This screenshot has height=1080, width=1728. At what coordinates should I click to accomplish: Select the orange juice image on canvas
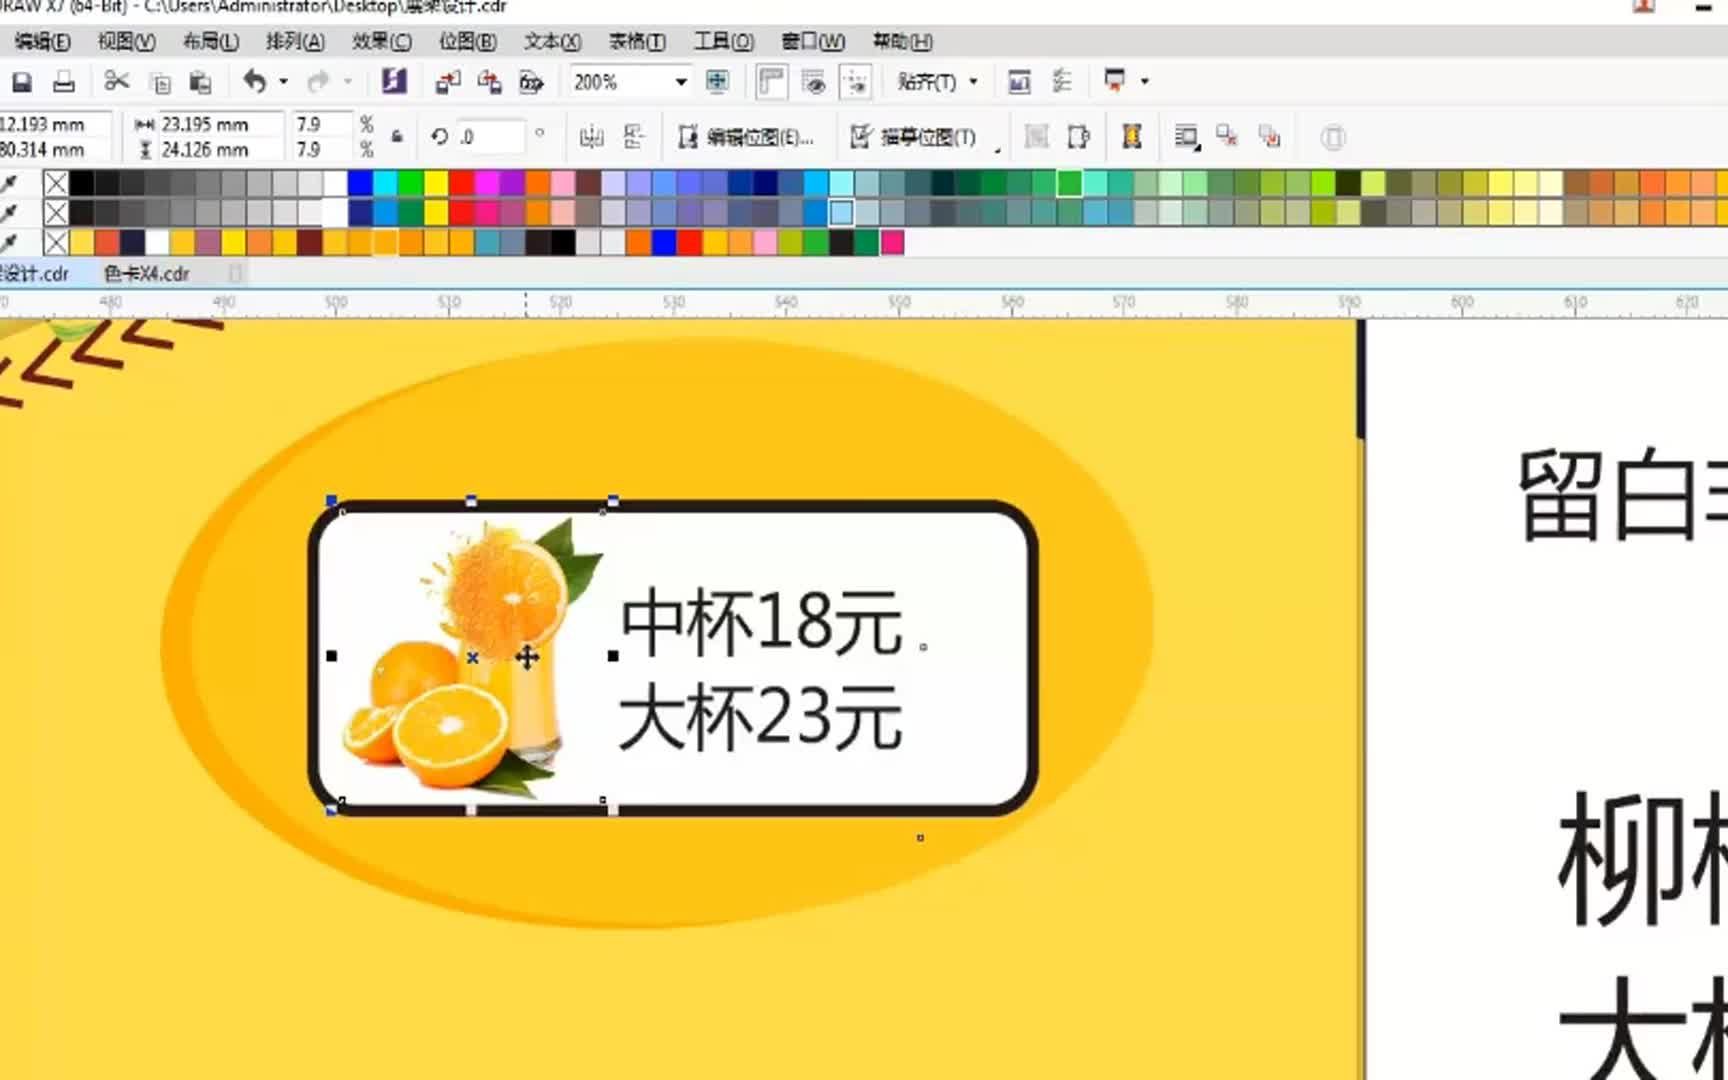[472, 657]
